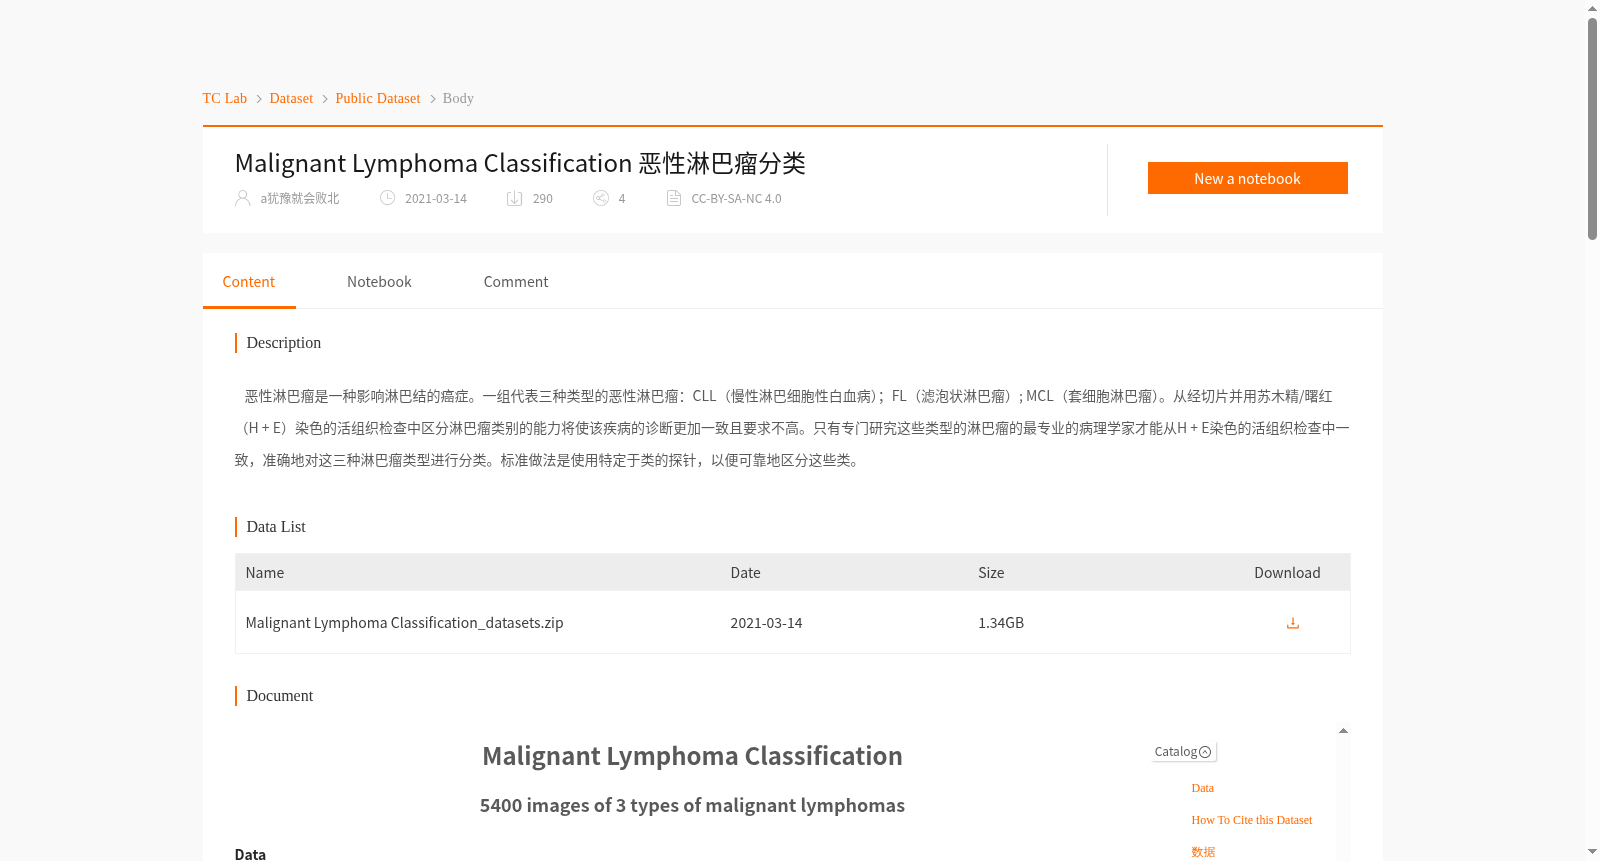Click the Download column header
The image size is (1600, 861).
coord(1287,573)
